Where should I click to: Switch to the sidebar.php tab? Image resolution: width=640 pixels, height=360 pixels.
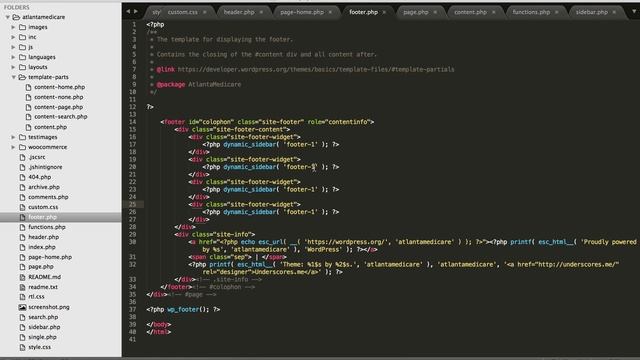pos(592,12)
